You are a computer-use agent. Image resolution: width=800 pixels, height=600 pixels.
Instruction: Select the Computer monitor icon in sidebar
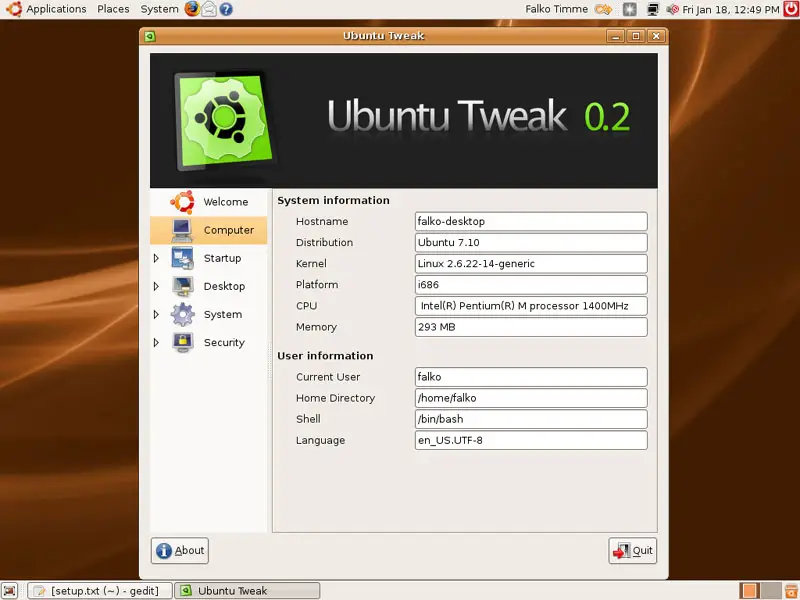point(182,230)
